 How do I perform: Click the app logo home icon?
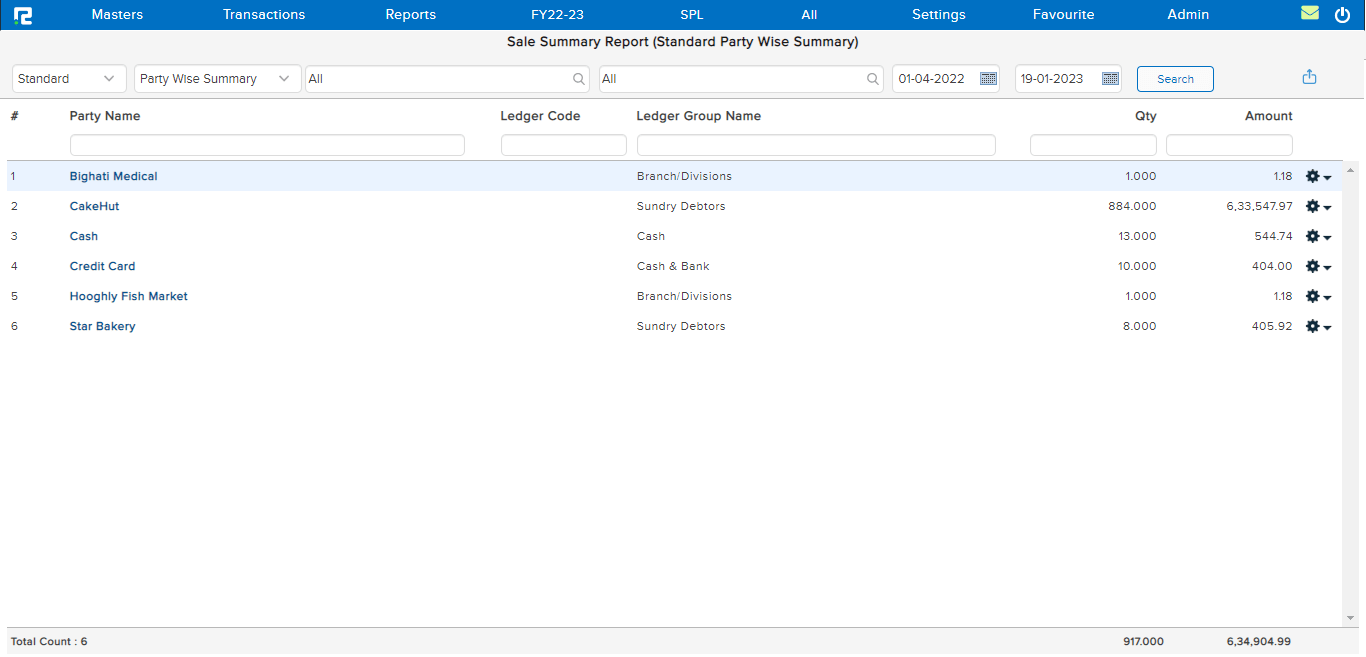tap(22, 15)
